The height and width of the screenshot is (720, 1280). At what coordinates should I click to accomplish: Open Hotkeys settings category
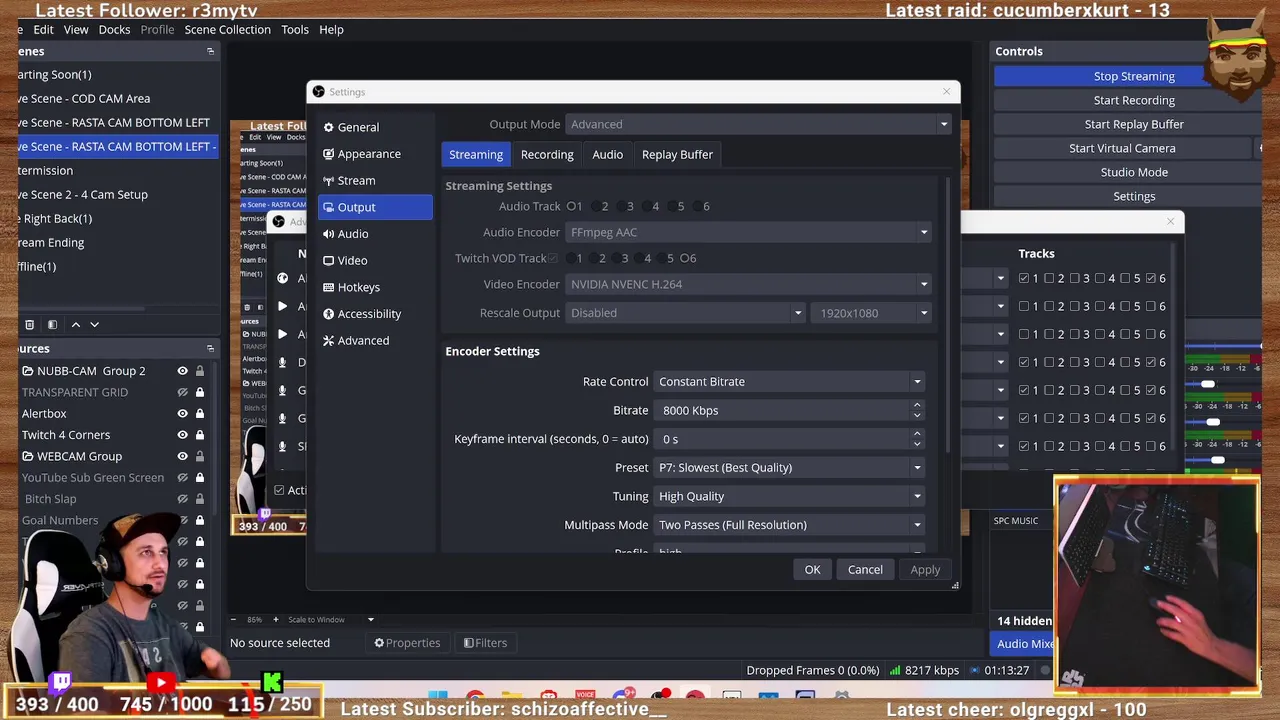[375, 287]
